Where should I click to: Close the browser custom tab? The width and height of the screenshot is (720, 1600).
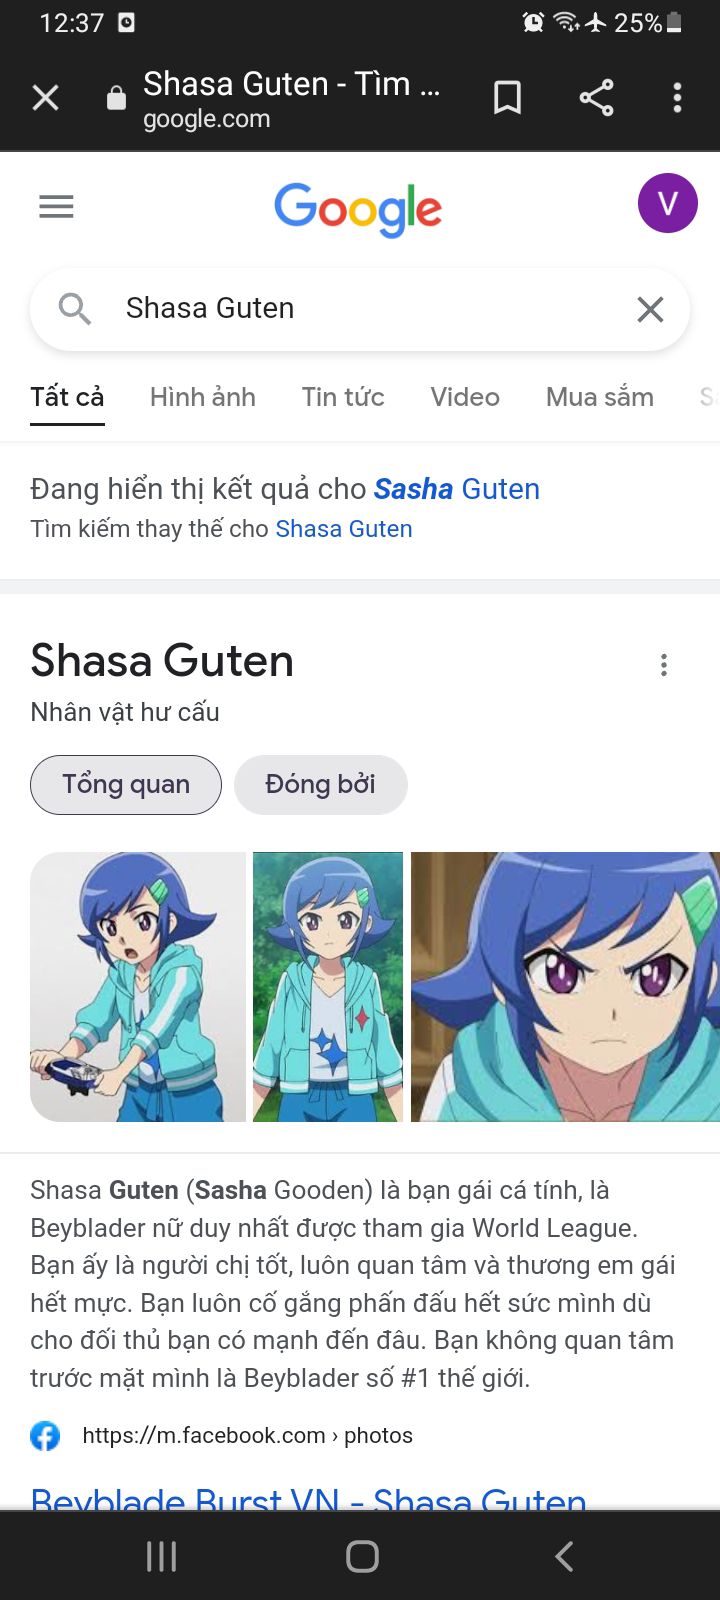(x=46, y=98)
